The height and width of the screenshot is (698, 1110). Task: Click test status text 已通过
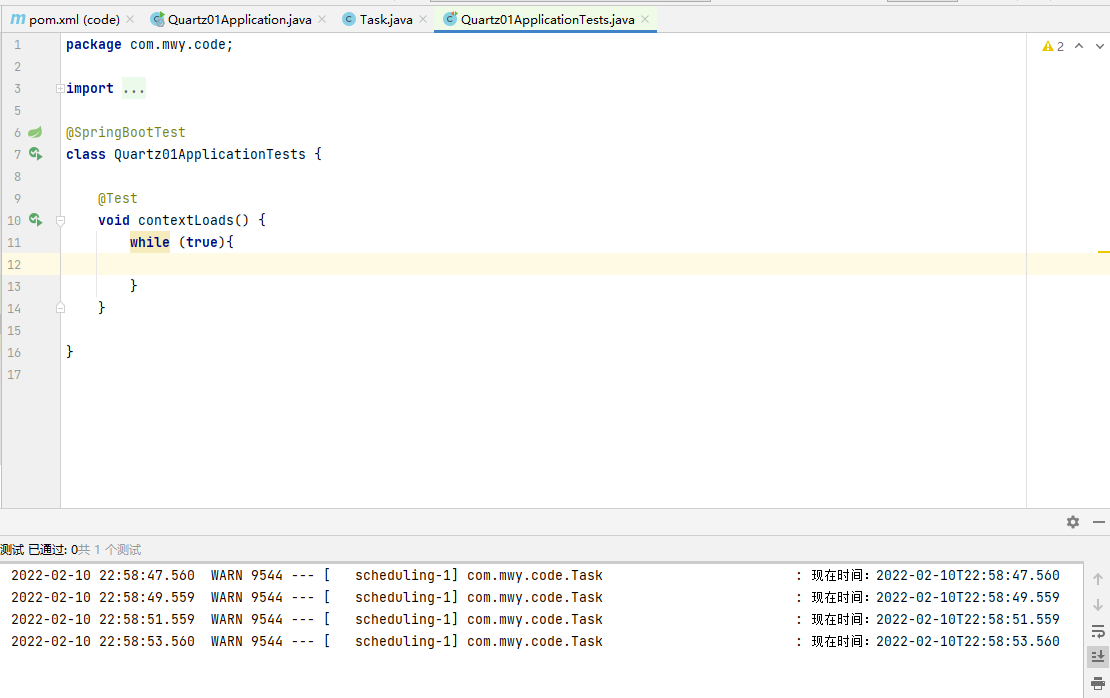click(x=46, y=549)
